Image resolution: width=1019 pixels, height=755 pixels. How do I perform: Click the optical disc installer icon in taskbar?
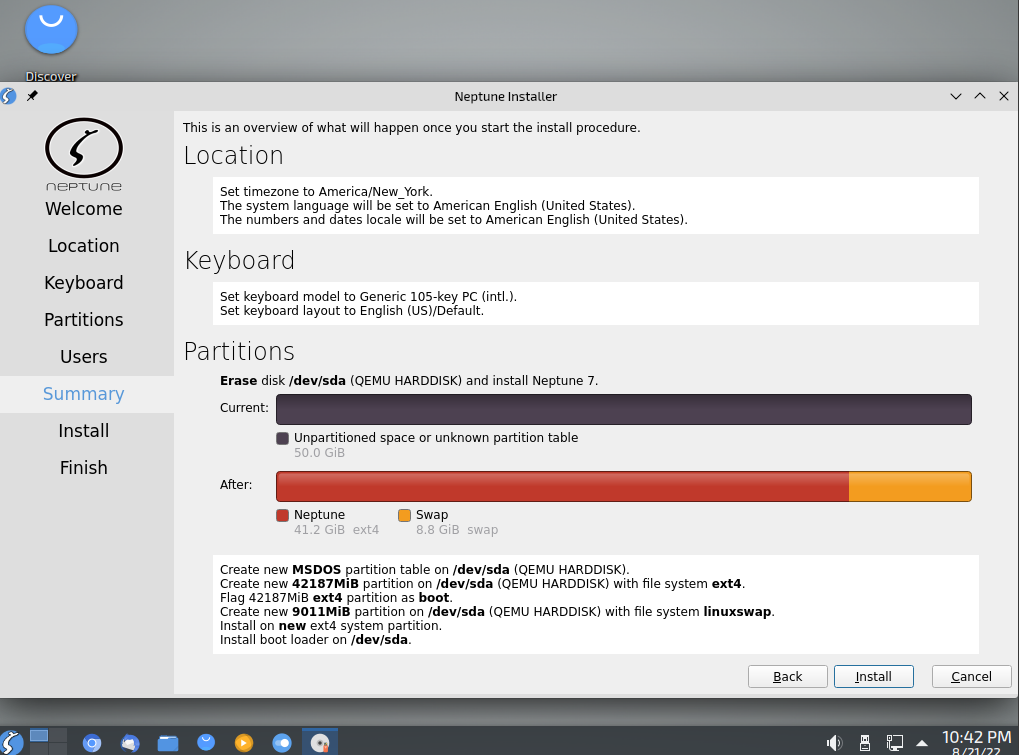(x=319, y=742)
